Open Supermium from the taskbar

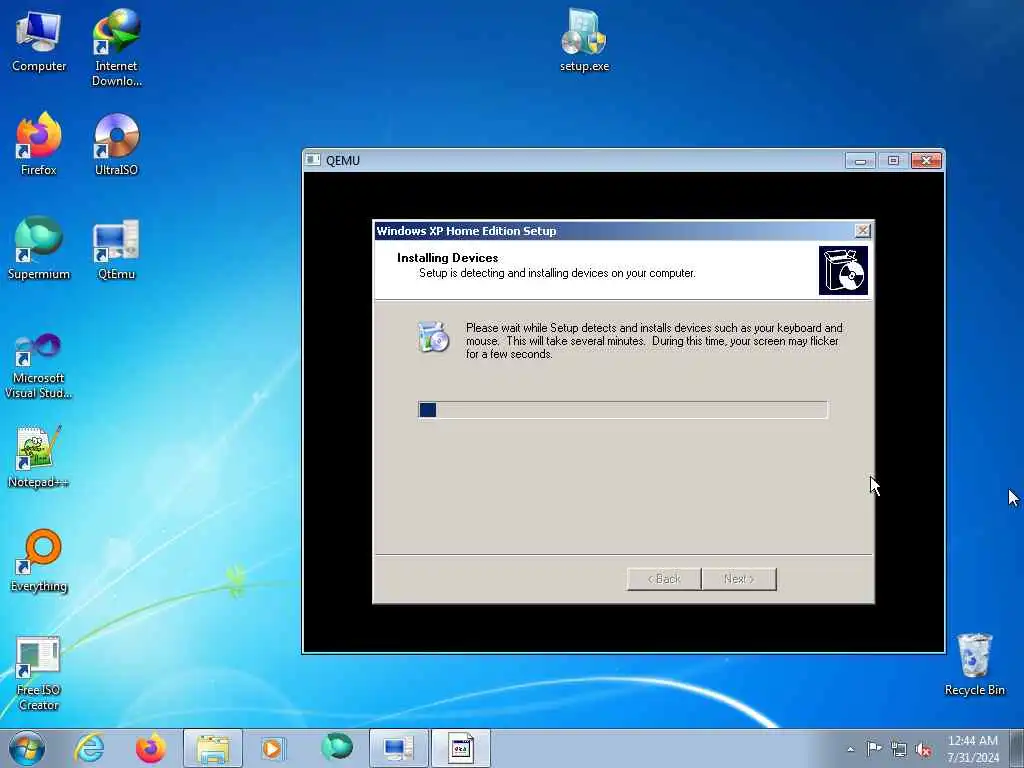pos(337,748)
